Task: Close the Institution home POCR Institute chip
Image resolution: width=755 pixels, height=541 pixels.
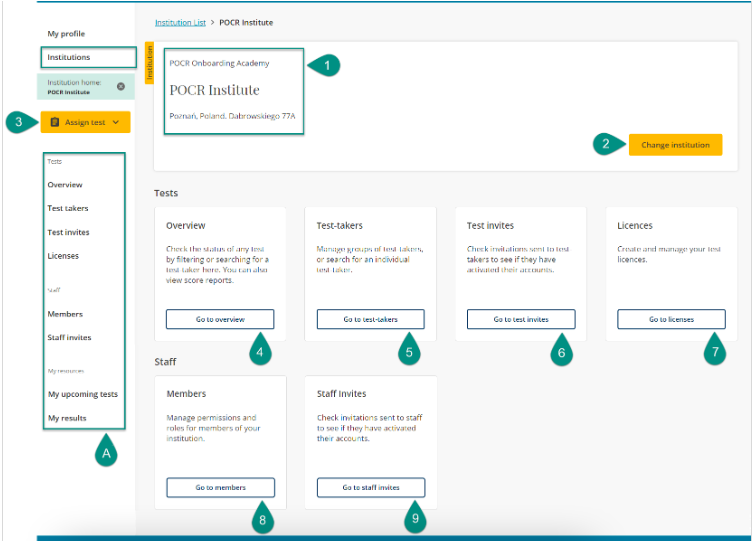Action: (x=121, y=87)
